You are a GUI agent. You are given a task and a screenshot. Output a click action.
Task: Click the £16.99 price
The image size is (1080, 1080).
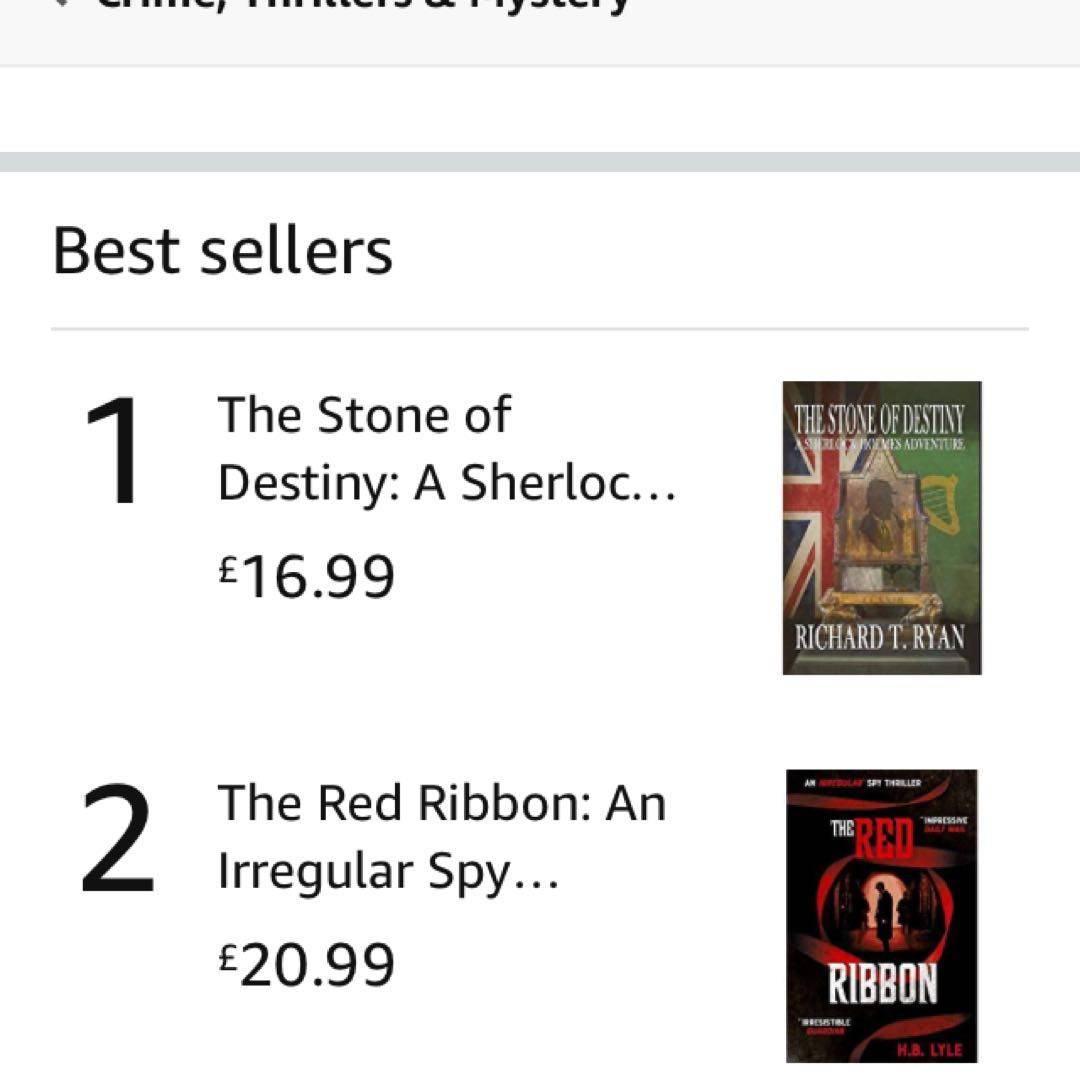click(307, 576)
